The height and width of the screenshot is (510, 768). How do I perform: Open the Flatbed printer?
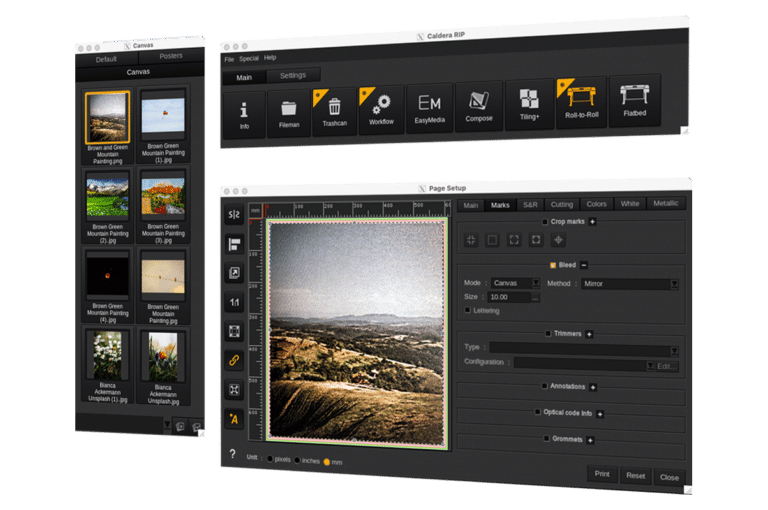click(634, 98)
